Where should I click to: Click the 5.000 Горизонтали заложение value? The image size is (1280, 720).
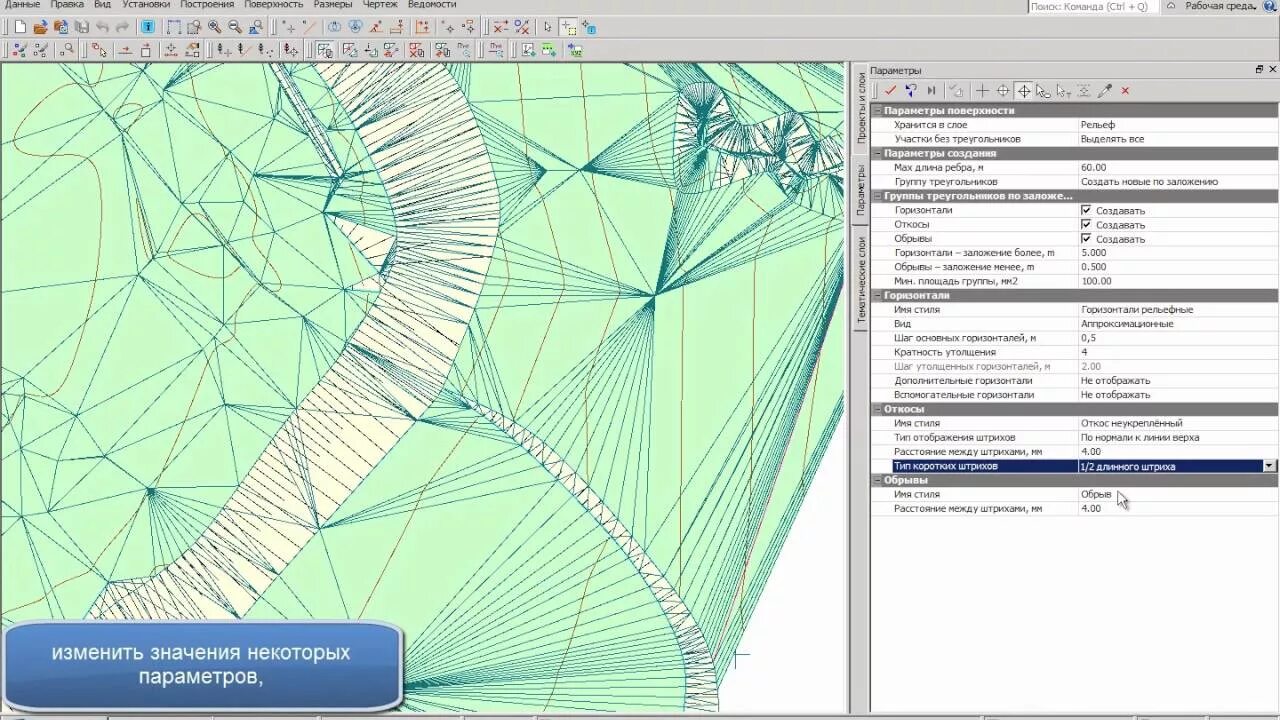[x=1093, y=253]
